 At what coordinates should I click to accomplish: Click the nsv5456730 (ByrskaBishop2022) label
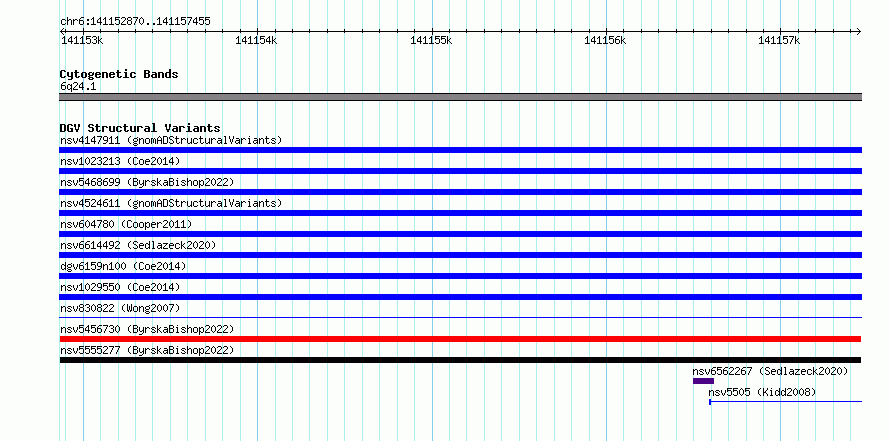point(147,329)
